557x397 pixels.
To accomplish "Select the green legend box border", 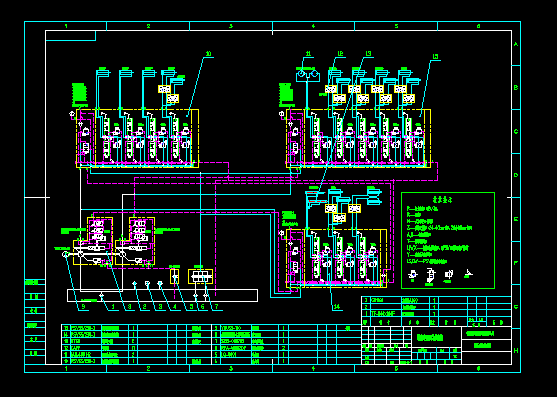I will pyautogui.click(x=448, y=240).
